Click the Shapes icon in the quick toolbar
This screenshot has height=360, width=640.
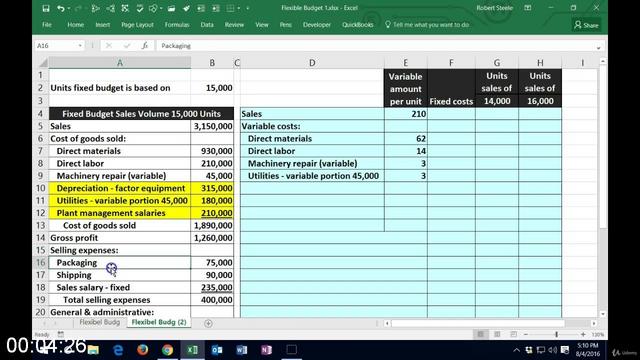point(153,8)
